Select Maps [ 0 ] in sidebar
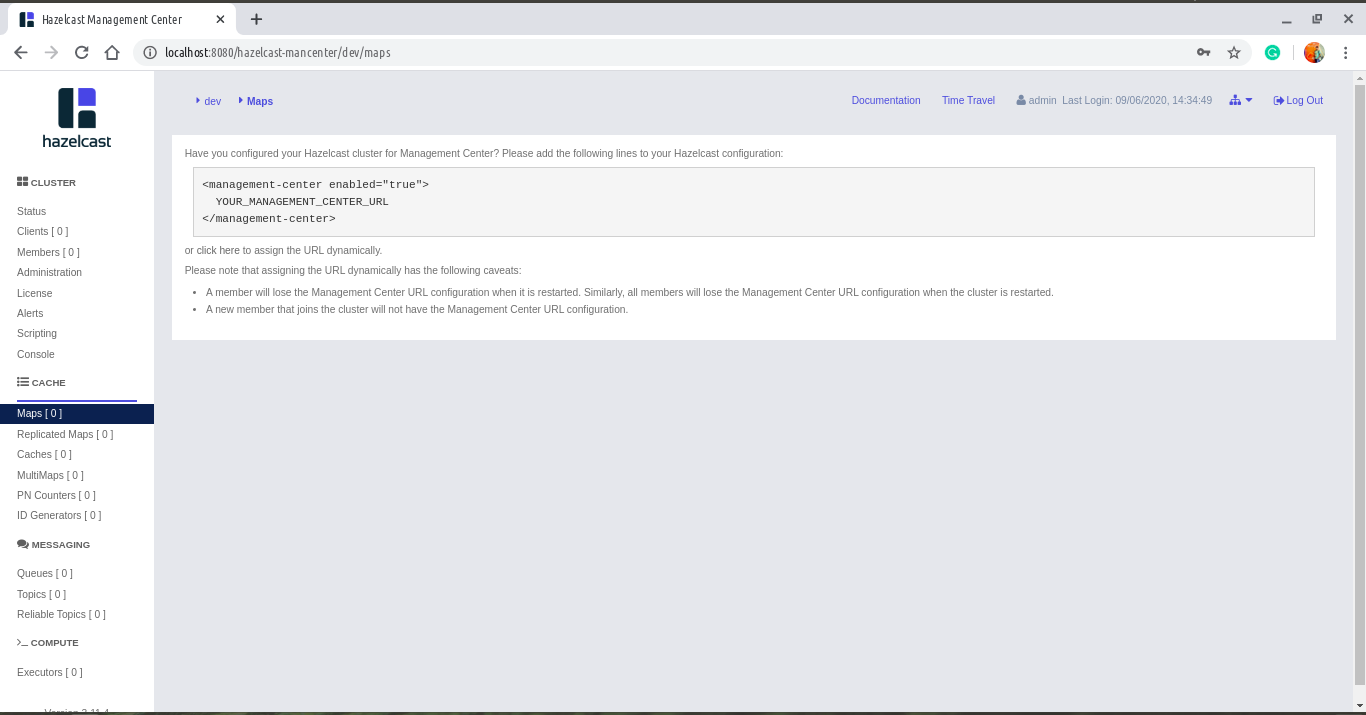 coord(77,413)
